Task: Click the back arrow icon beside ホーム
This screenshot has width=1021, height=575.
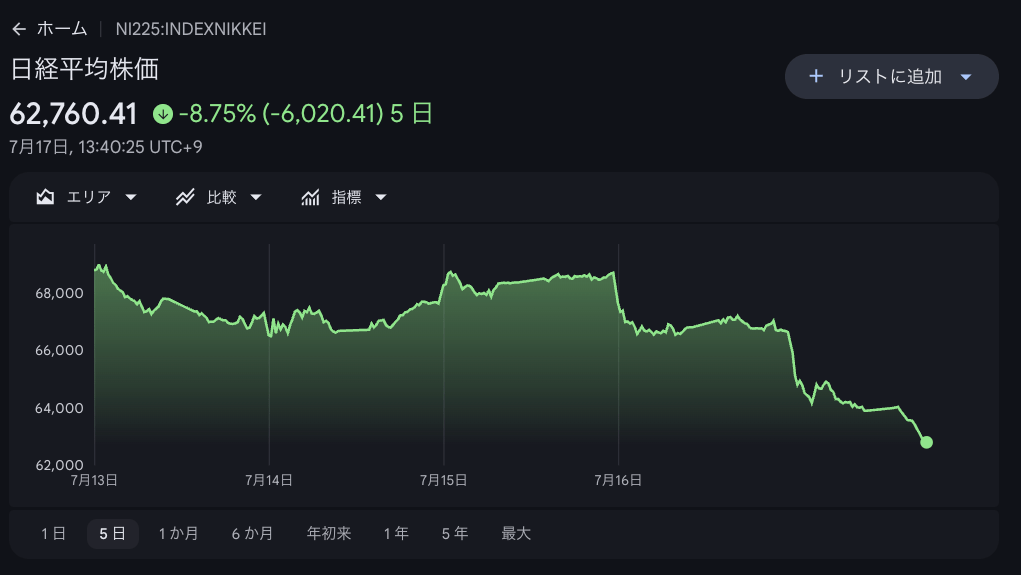Action: (19, 29)
